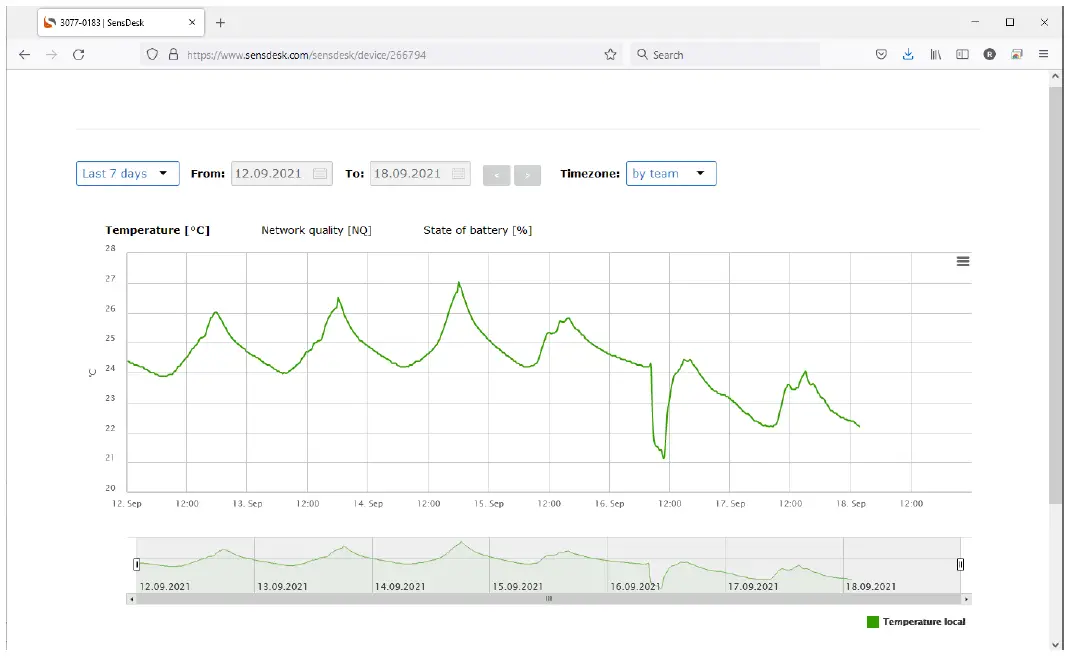
Task: Open calendar icon in From date field
Action: (x=320, y=174)
